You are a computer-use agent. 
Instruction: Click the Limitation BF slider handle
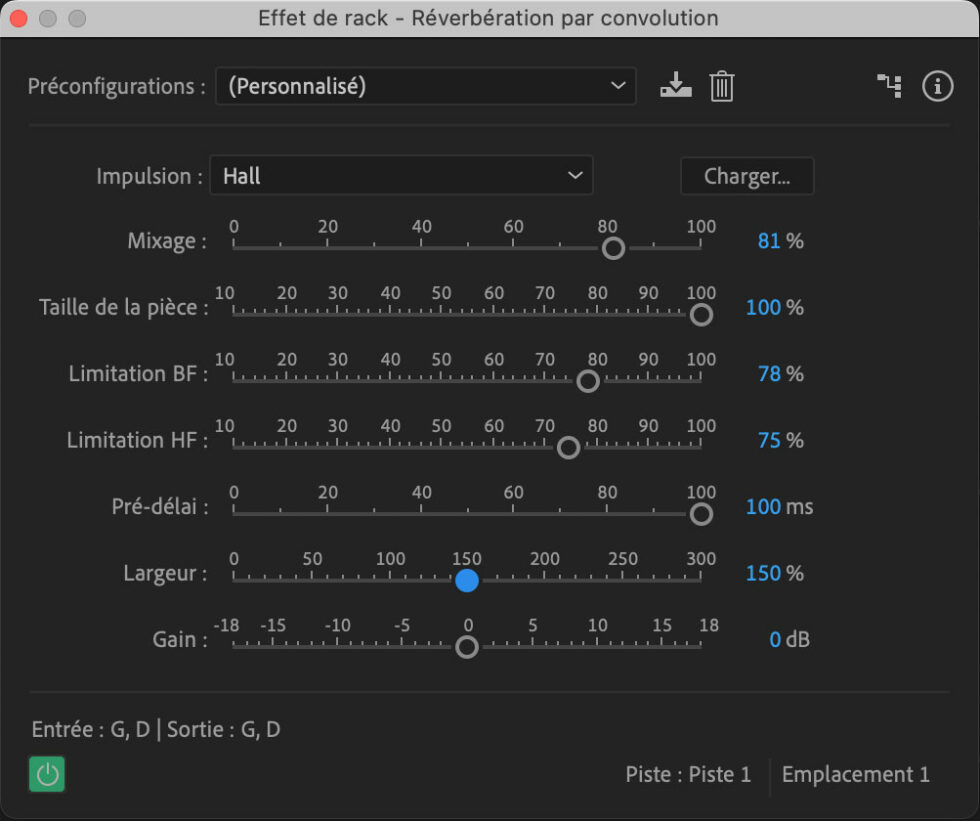coord(588,381)
